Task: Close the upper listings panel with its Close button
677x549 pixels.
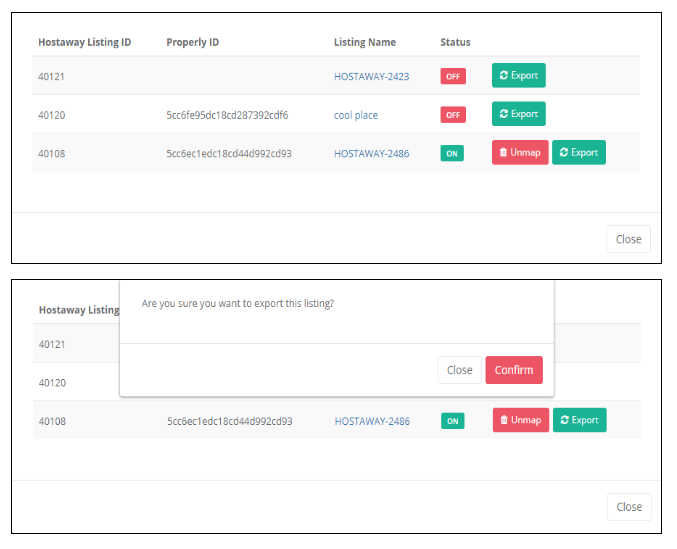Action: pos(628,239)
